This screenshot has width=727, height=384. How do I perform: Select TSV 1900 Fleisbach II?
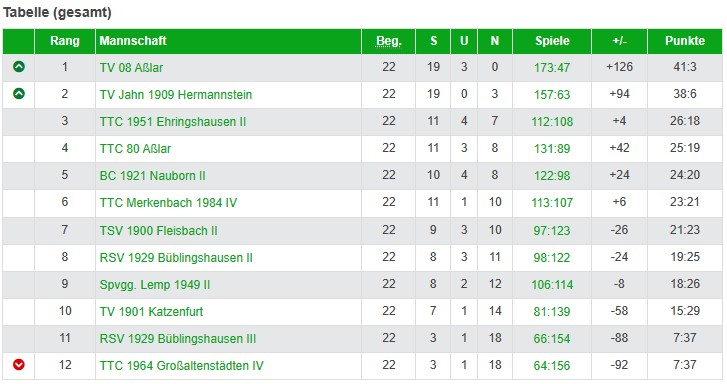click(158, 230)
